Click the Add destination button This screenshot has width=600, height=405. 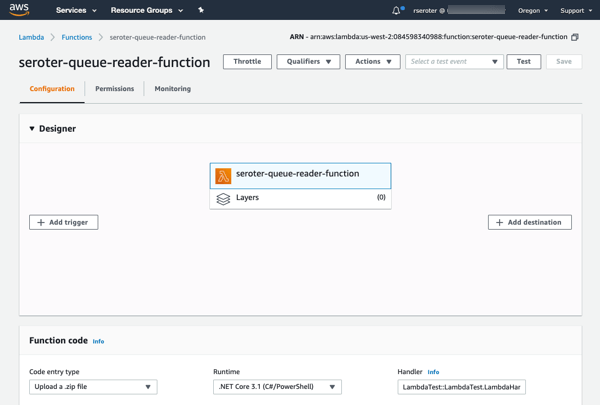click(x=529, y=222)
